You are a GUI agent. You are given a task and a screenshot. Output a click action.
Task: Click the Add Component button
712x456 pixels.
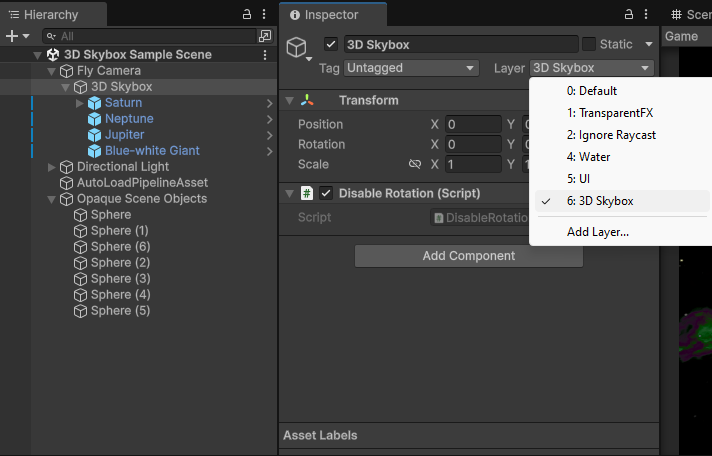[x=468, y=256]
